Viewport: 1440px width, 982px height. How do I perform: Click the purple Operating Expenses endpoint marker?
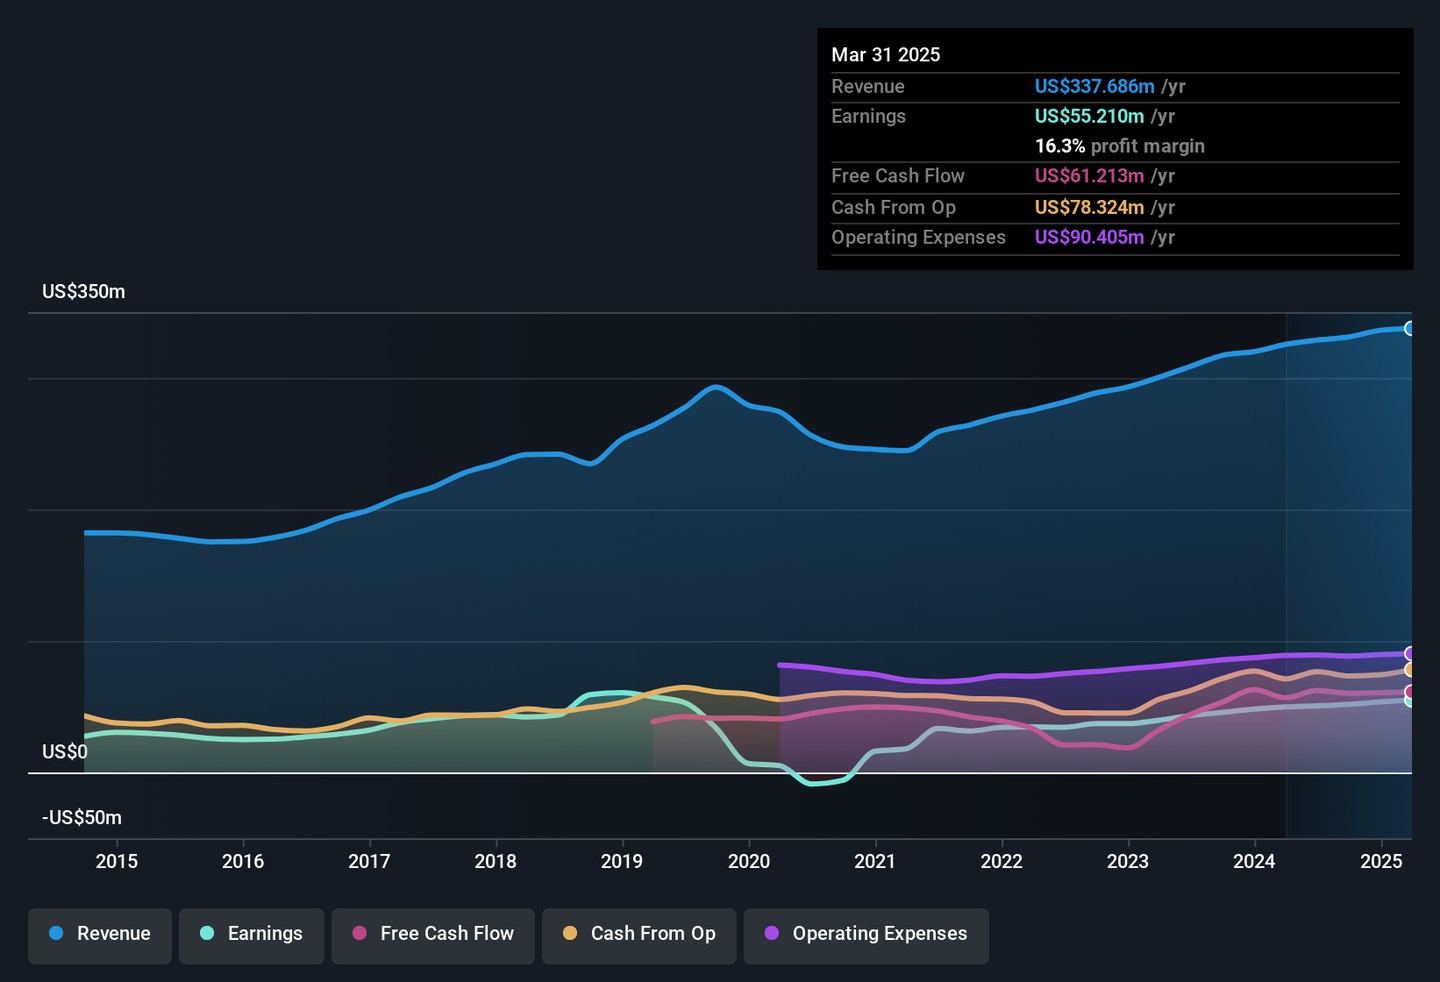(x=1409, y=654)
